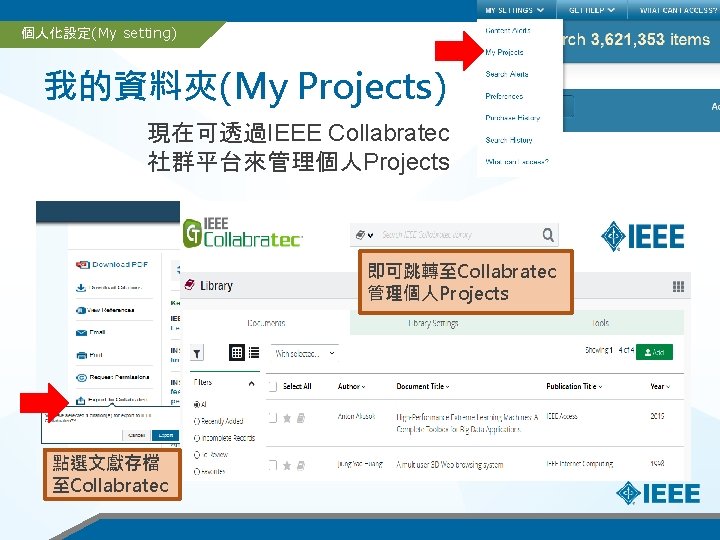
Task: Click the Email envelope icon
Action: click(81, 332)
